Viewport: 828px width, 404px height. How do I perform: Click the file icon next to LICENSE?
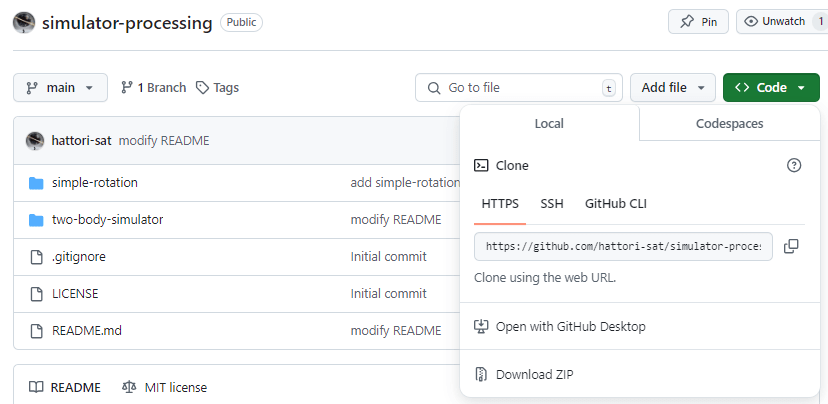point(36,294)
